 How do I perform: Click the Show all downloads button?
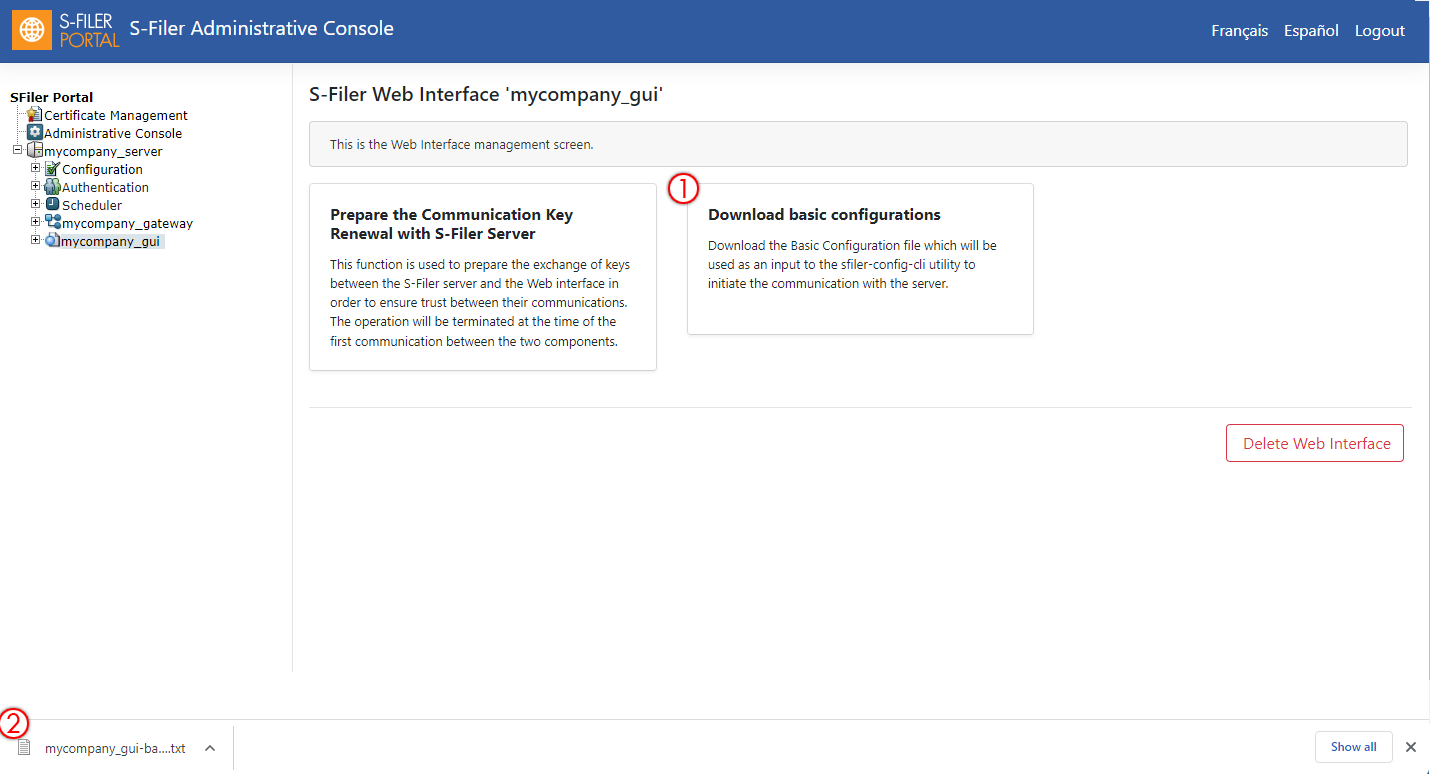(x=1353, y=747)
